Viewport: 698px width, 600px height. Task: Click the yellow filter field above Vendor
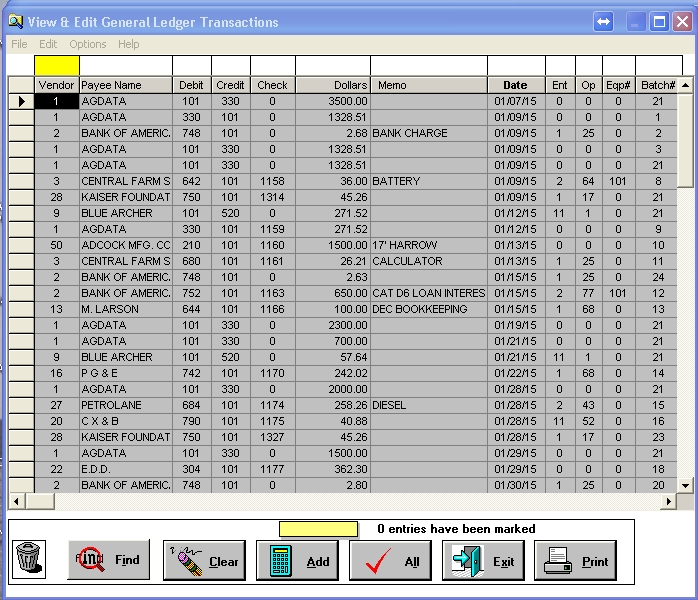tap(57, 65)
